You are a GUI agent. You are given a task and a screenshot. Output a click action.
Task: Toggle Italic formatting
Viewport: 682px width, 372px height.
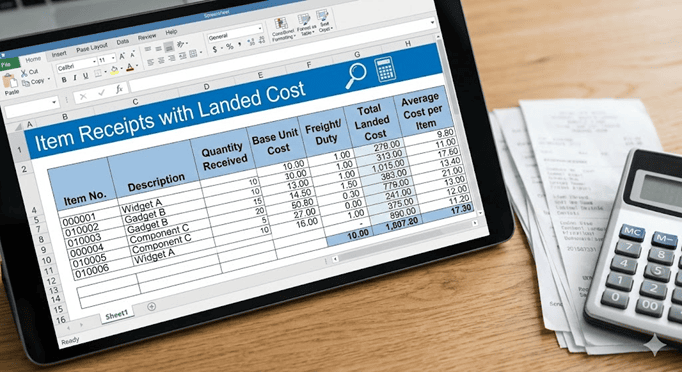[75, 77]
